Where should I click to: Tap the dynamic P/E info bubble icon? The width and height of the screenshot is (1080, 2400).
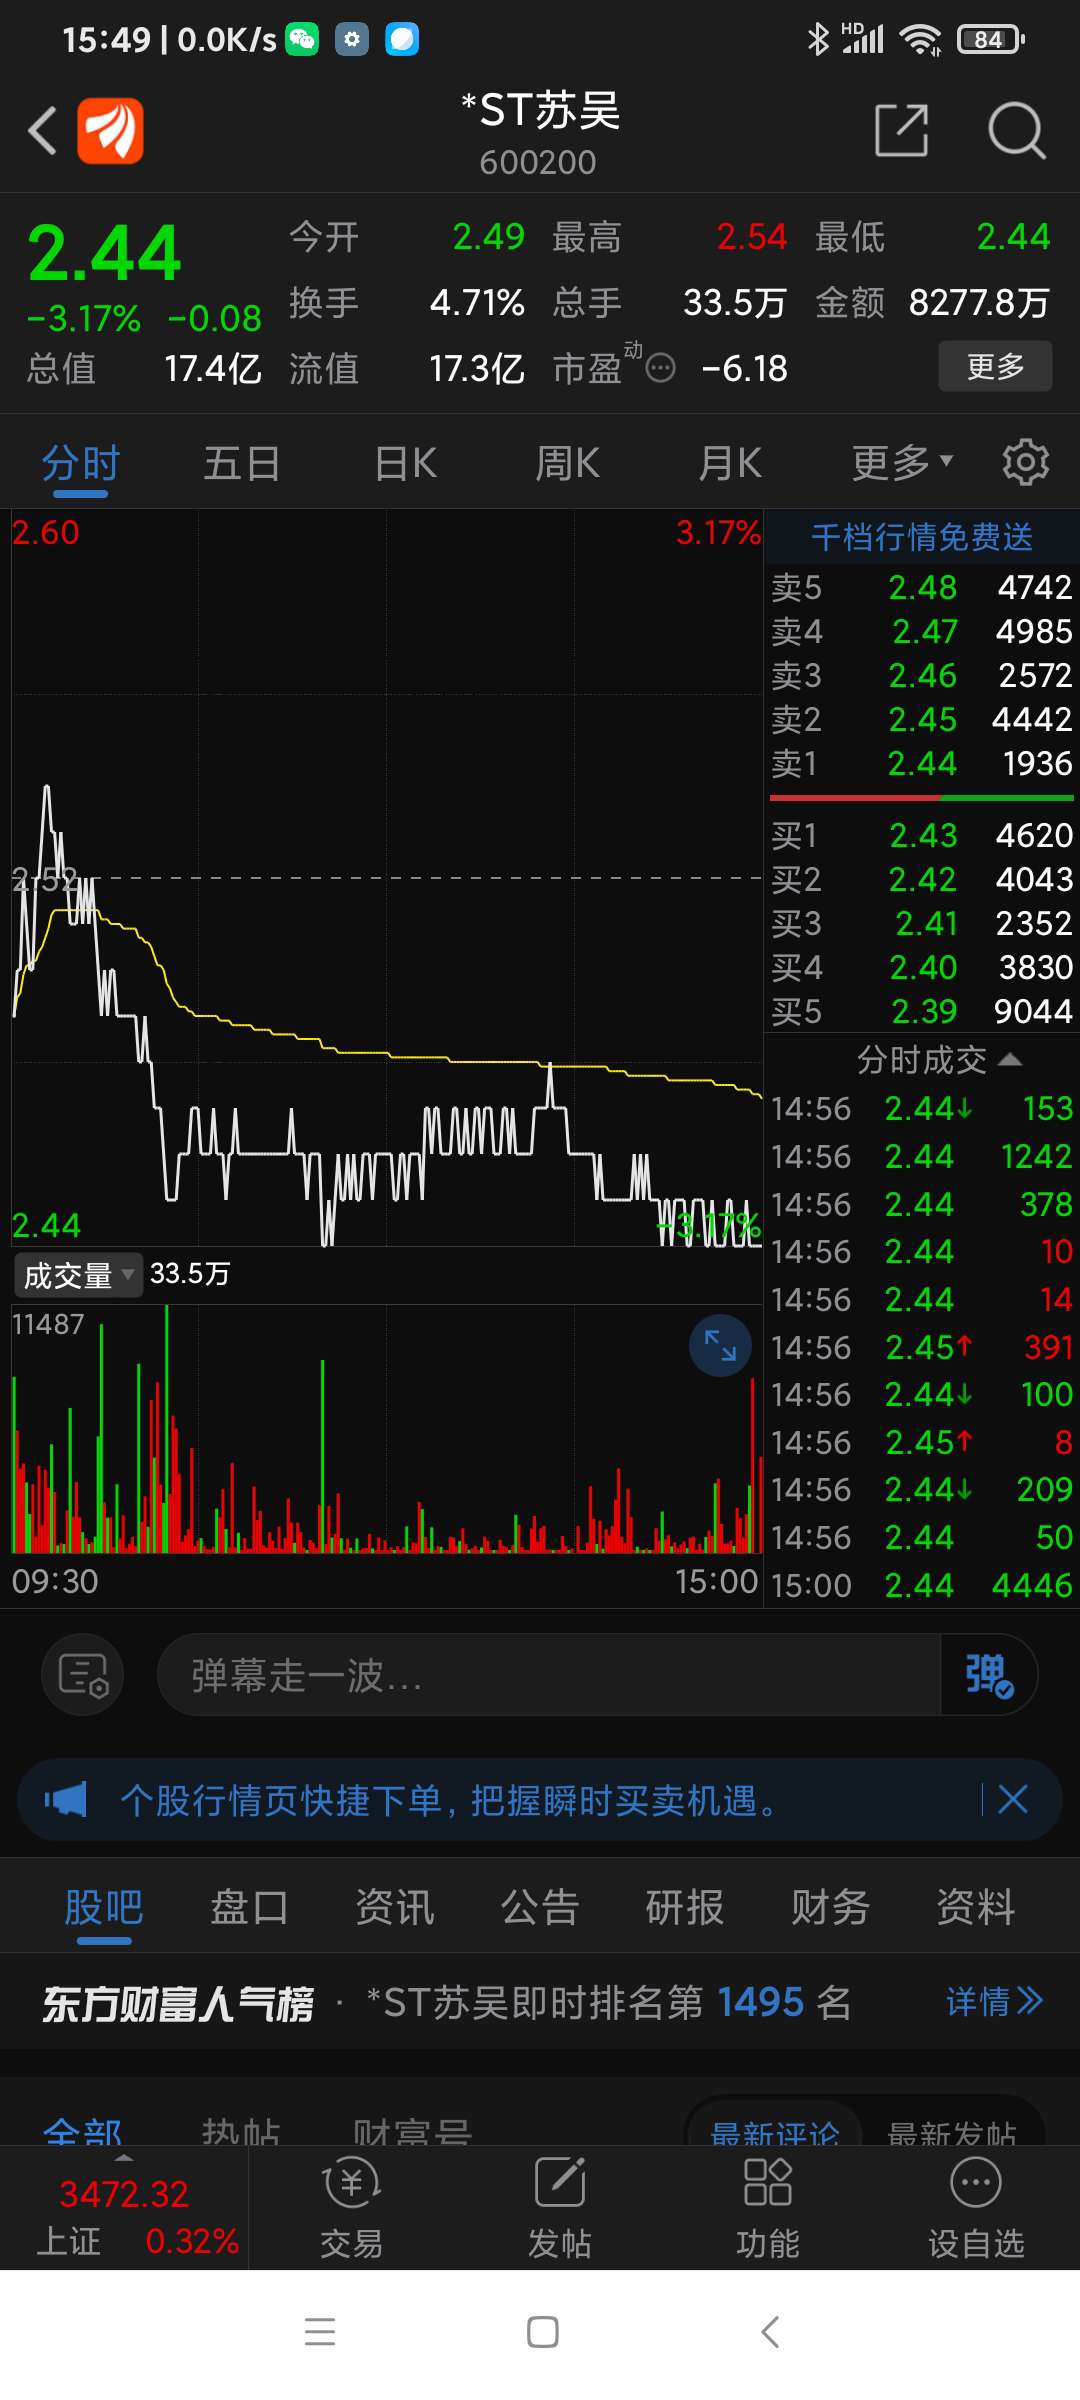click(x=660, y=369)
